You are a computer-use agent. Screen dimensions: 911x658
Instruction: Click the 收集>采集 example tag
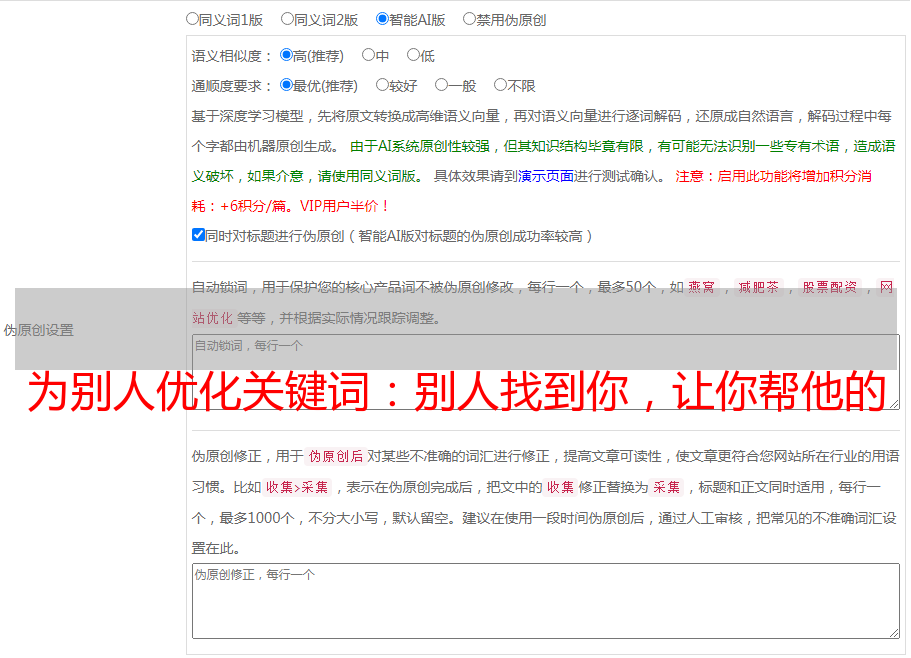(297, 488)
